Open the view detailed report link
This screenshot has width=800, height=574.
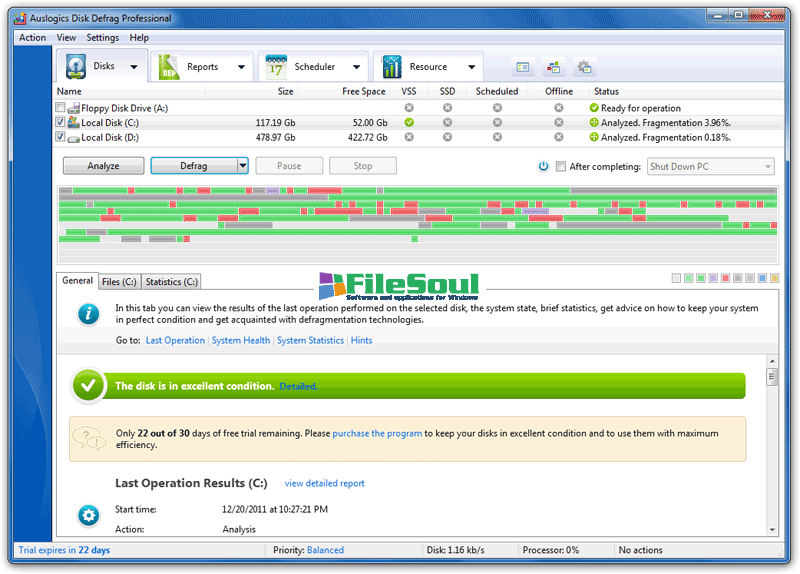[324, 484]
